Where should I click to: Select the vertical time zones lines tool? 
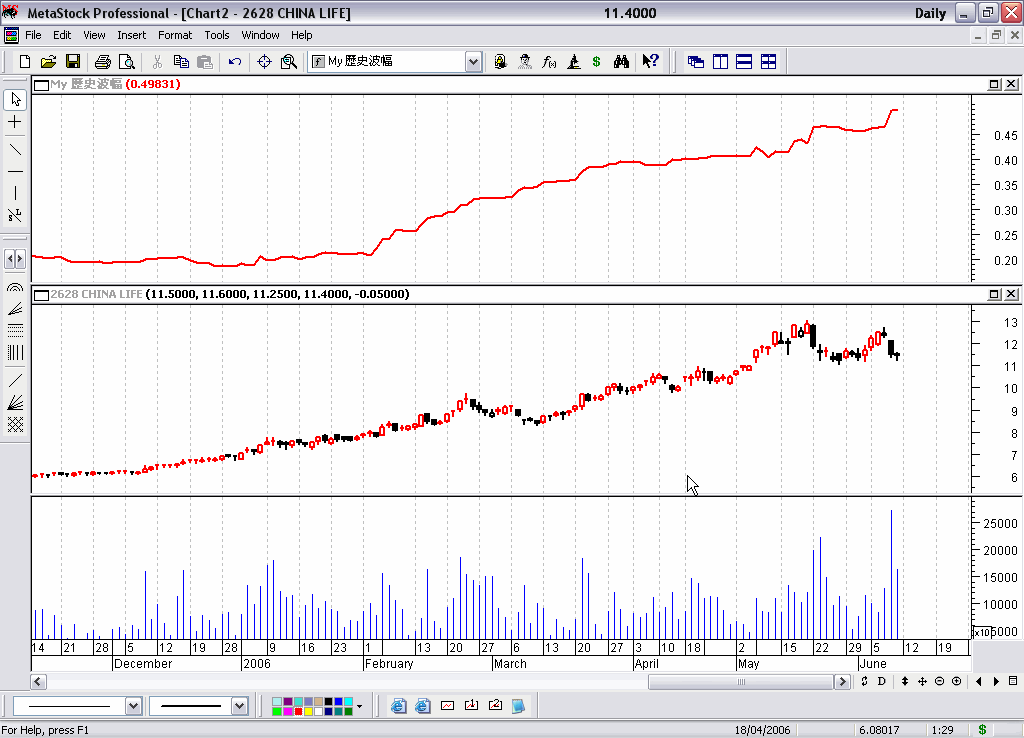[15, 353]
